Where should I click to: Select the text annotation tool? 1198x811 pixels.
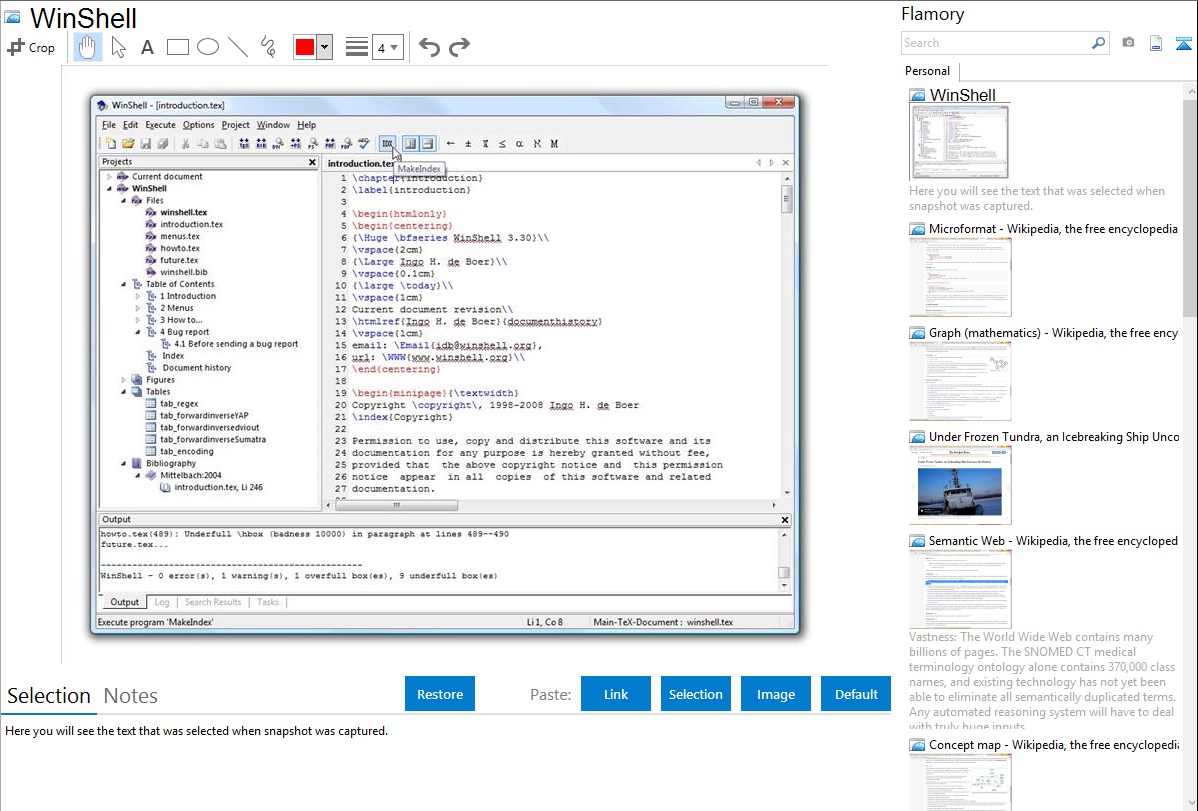(x=147, y=47)
